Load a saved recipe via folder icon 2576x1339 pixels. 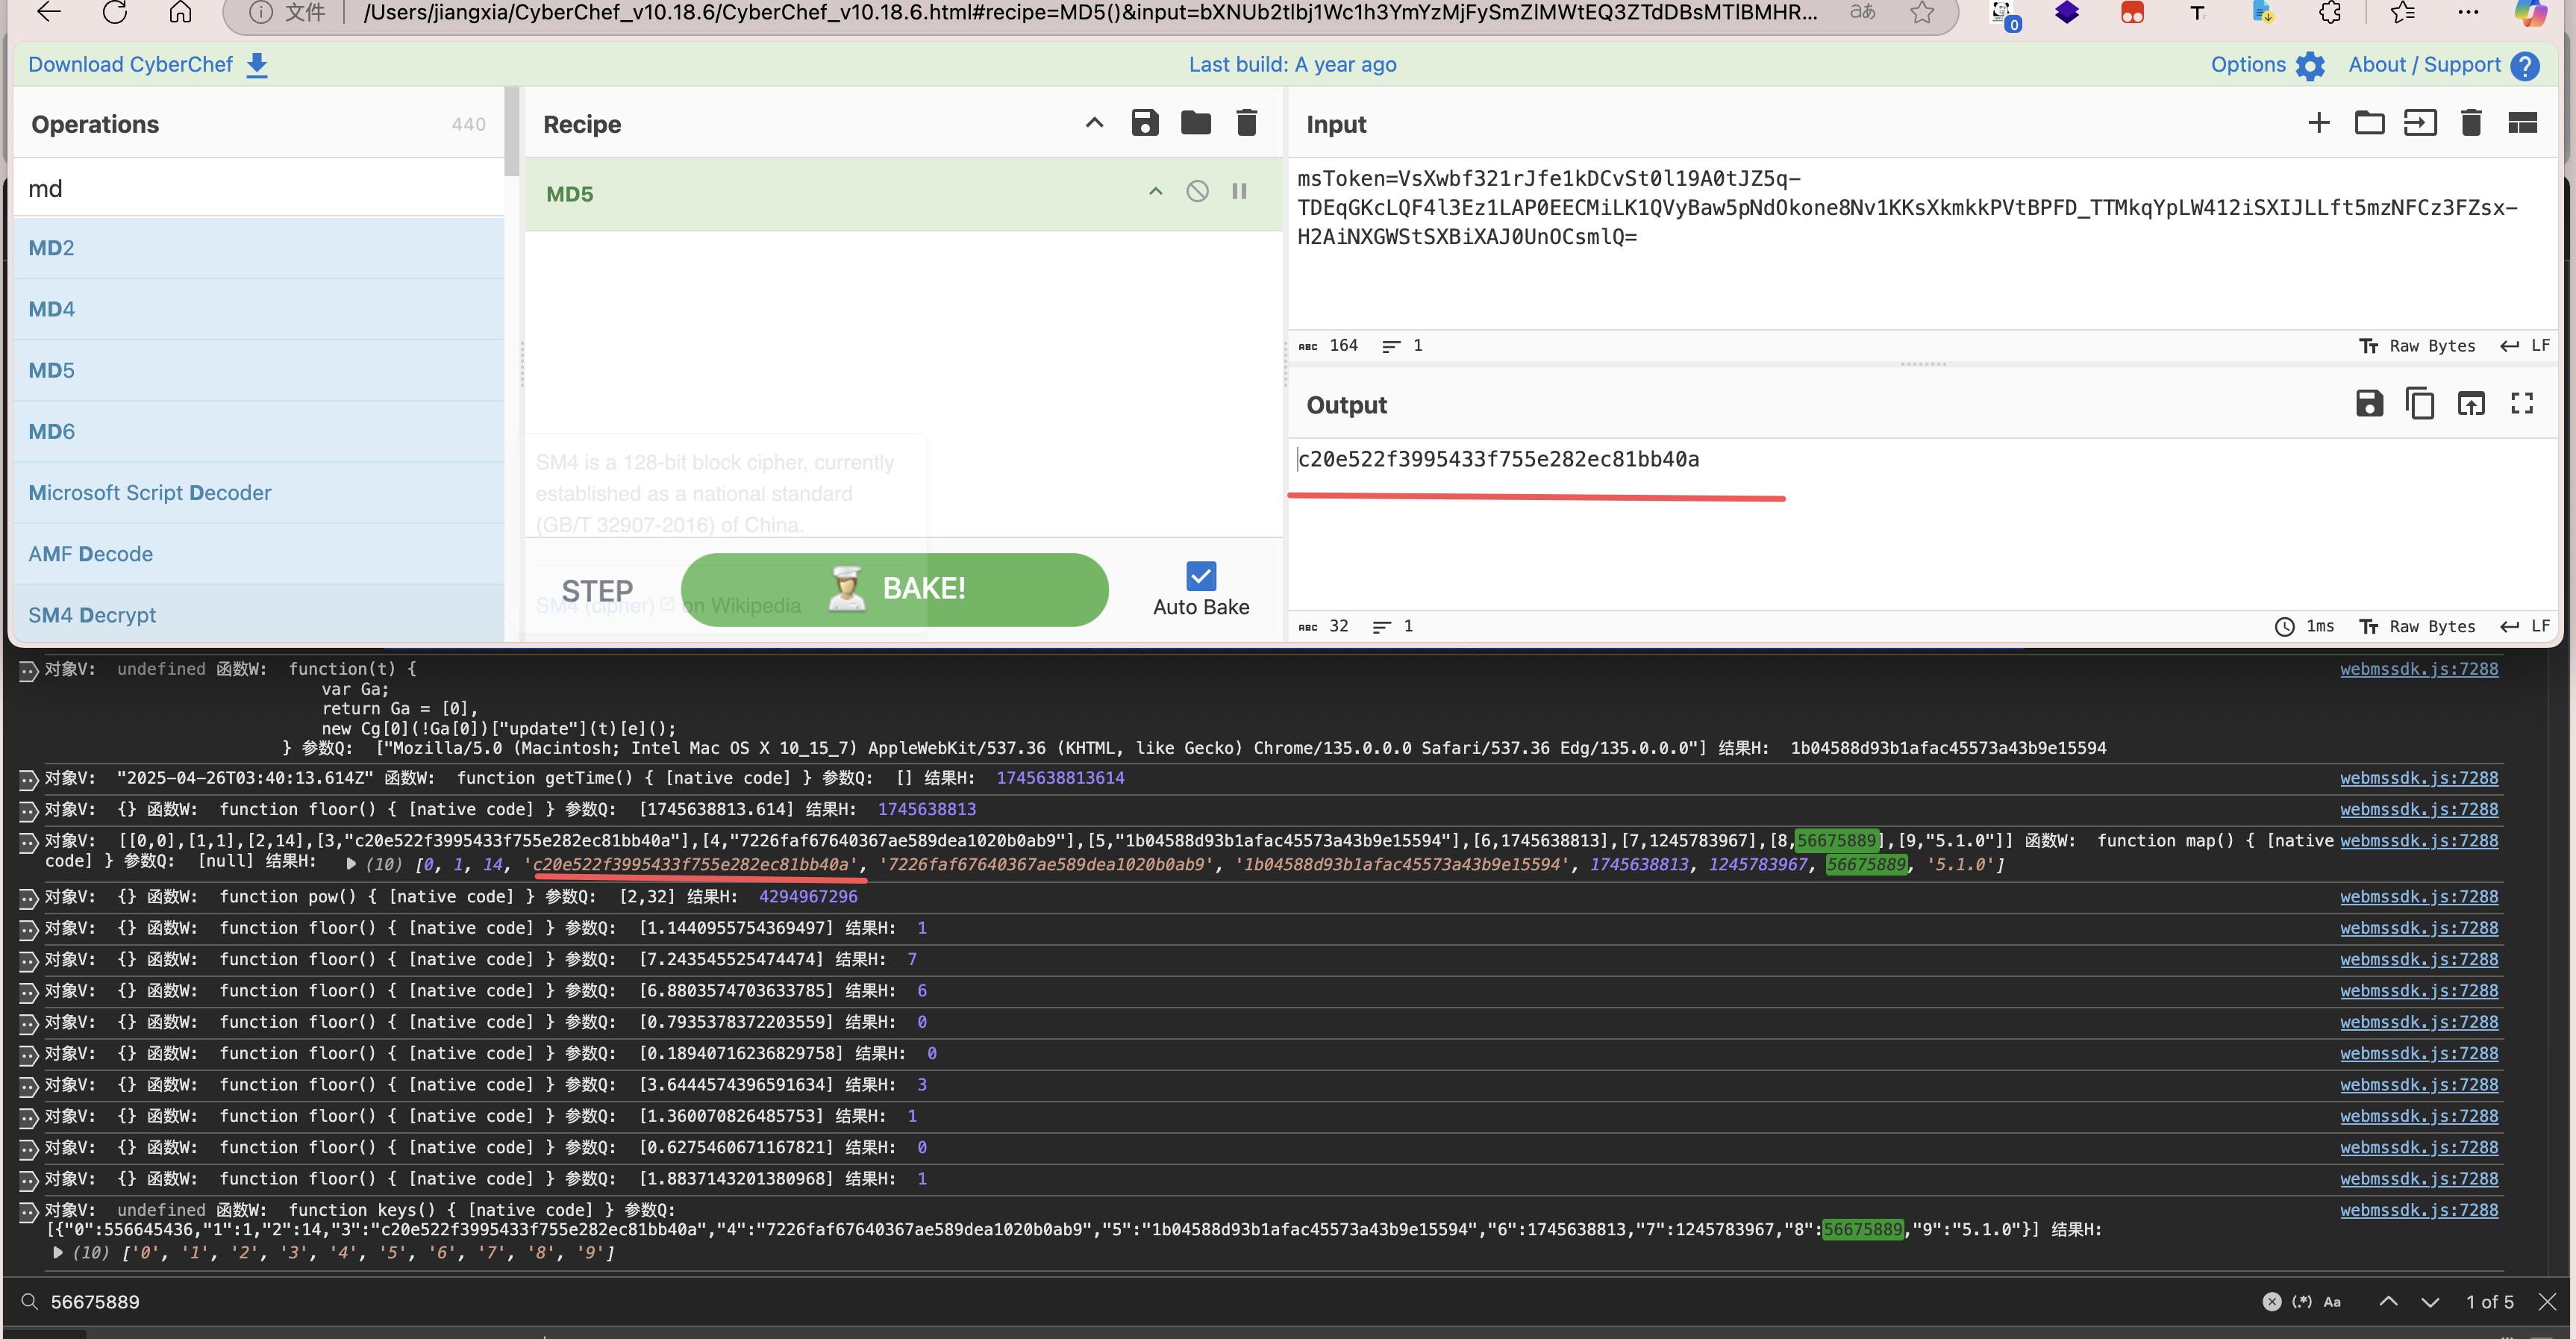click(1196, 123)
